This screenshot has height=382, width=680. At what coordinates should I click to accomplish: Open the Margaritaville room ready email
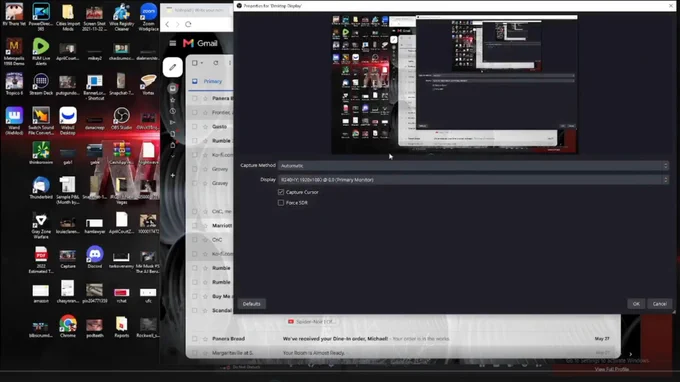tap(403, 353)
